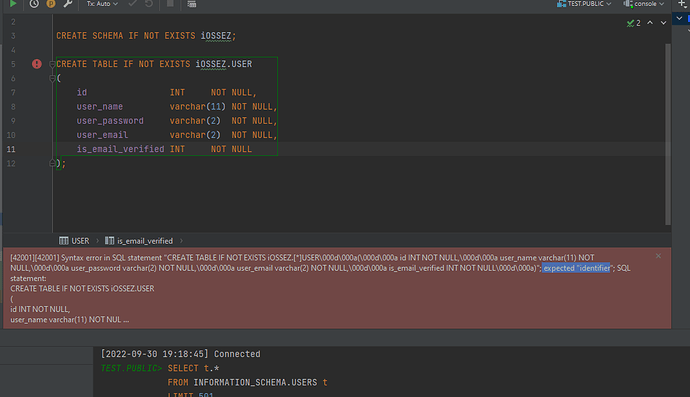Expand the chevron after USER breadcrumb

click(x=97, y=241)
